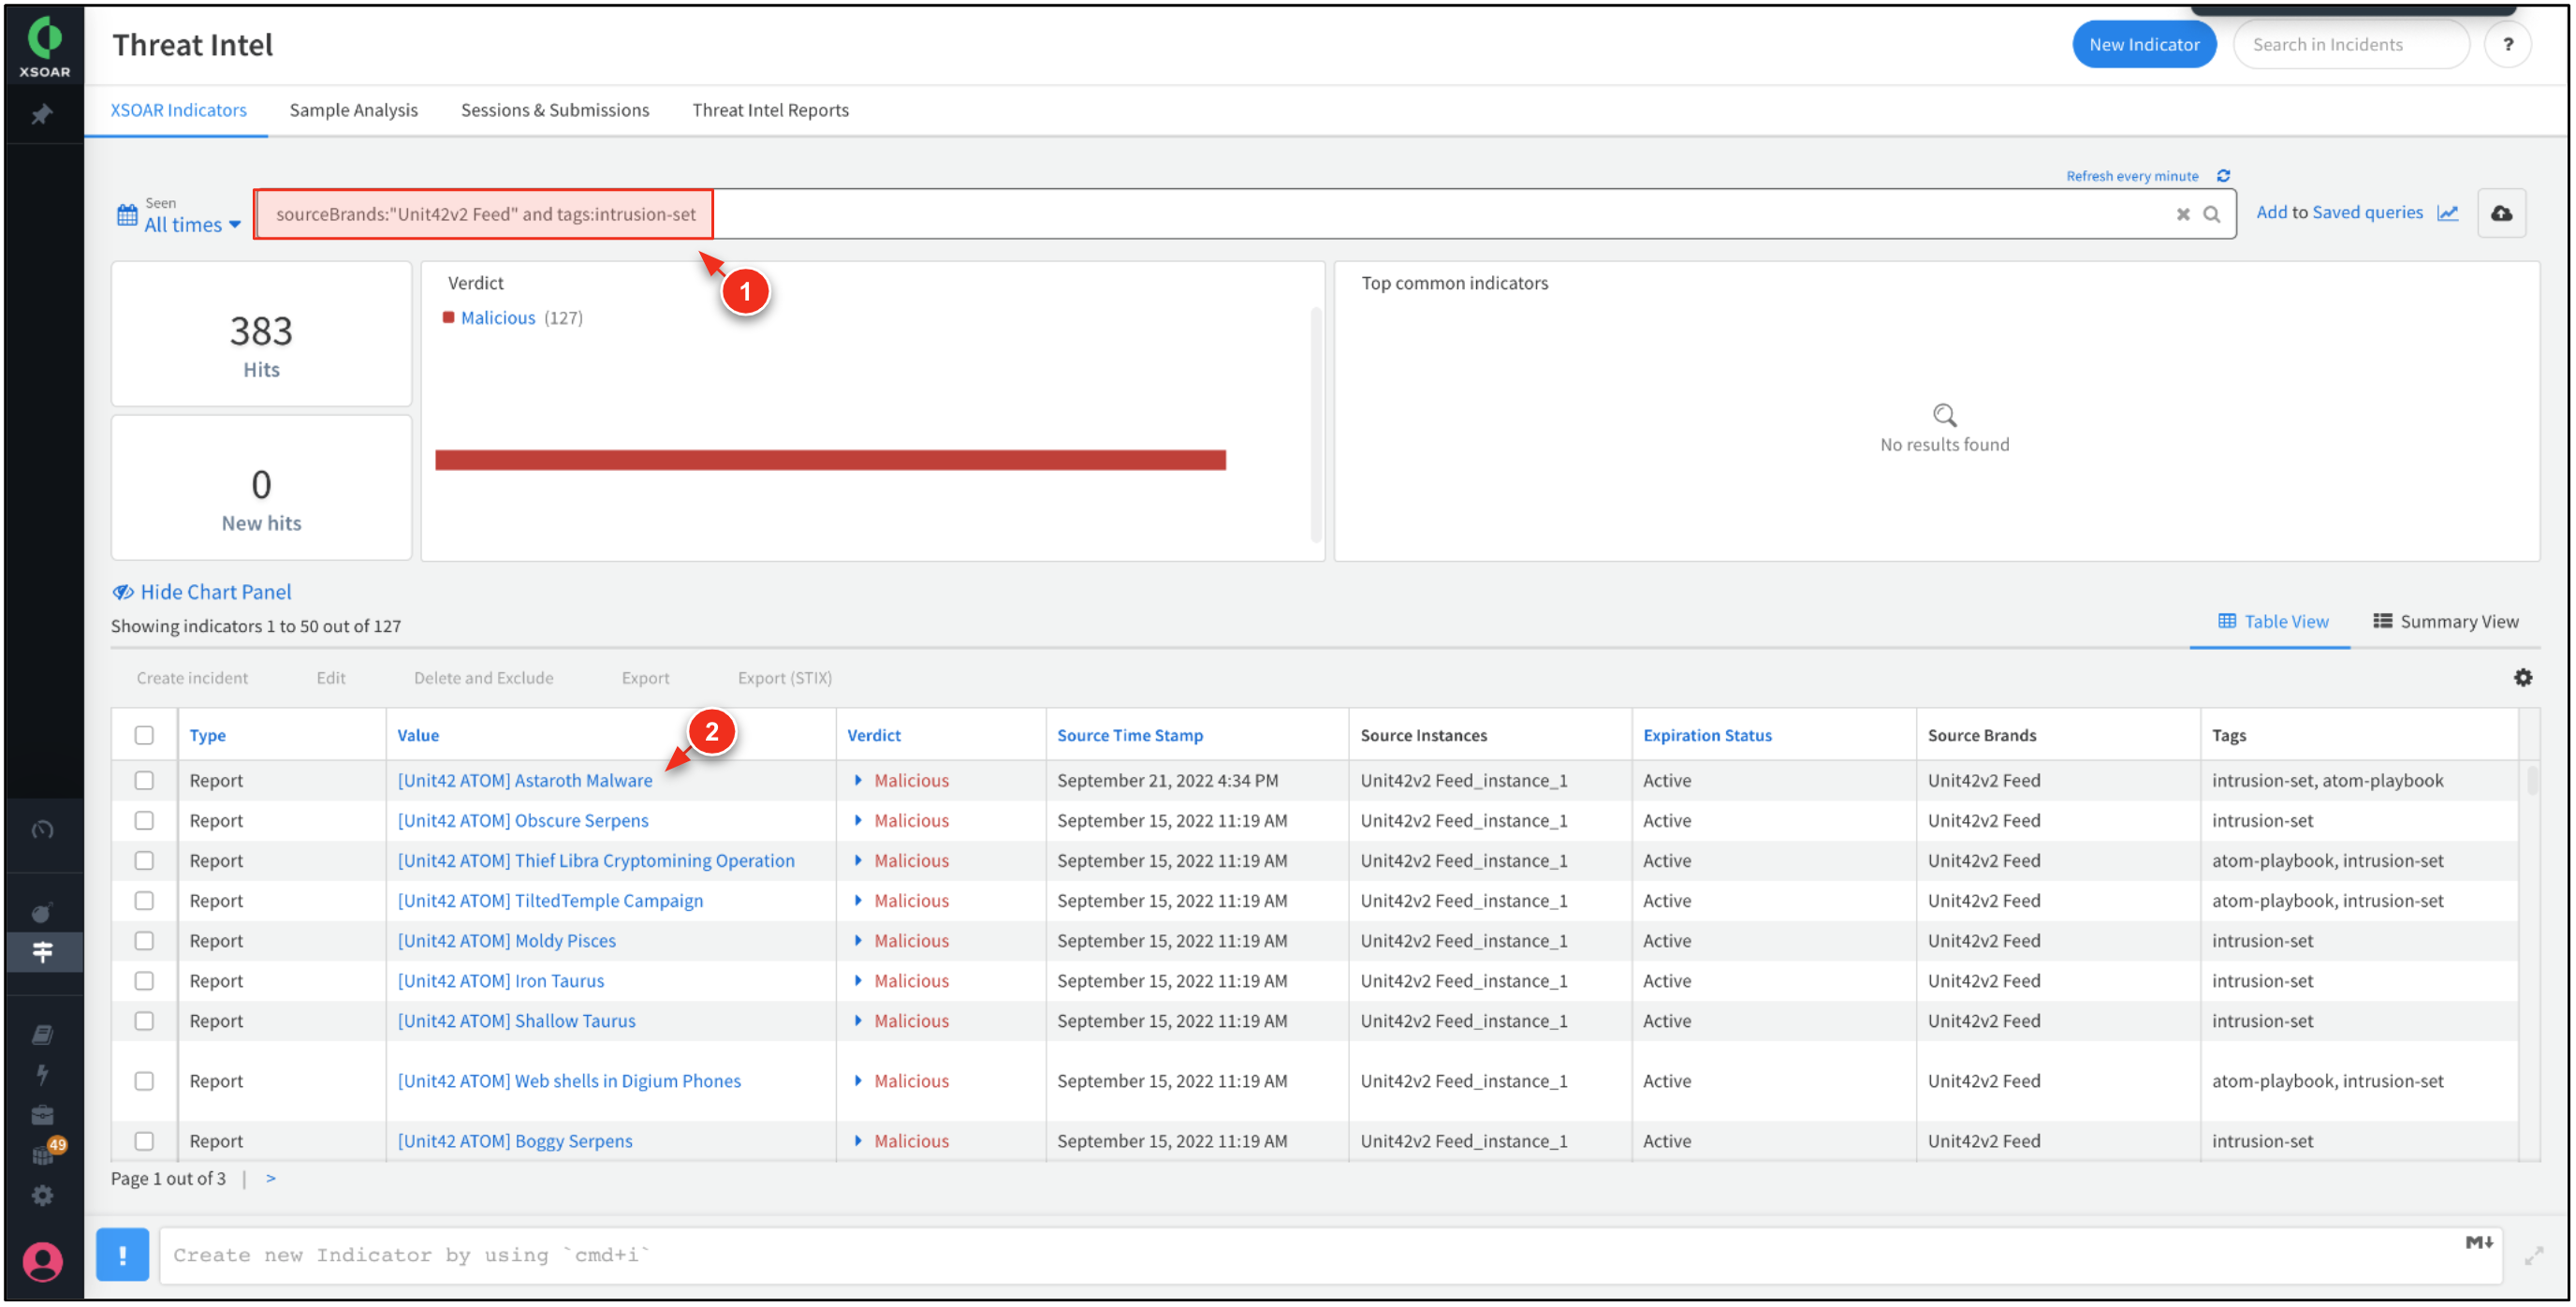Image resolution: width=2576 pixels, height=1307 pixels.
Task: Click the Table View grid icon
Action: [2227, 621]
